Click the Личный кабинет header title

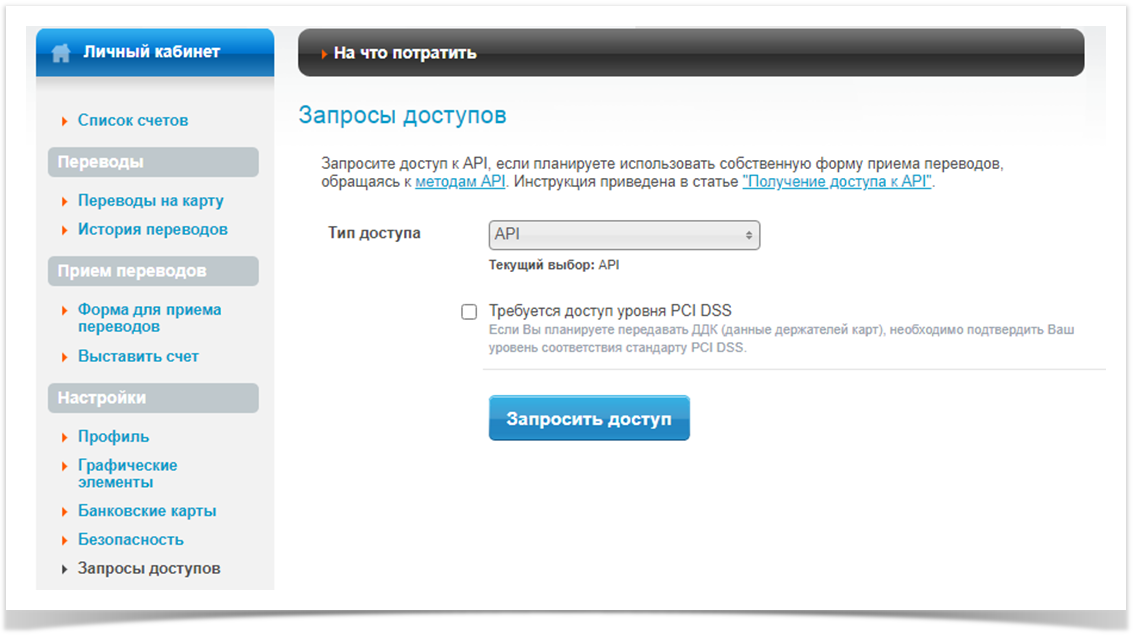pyautogui.click(x=151, y=52)
